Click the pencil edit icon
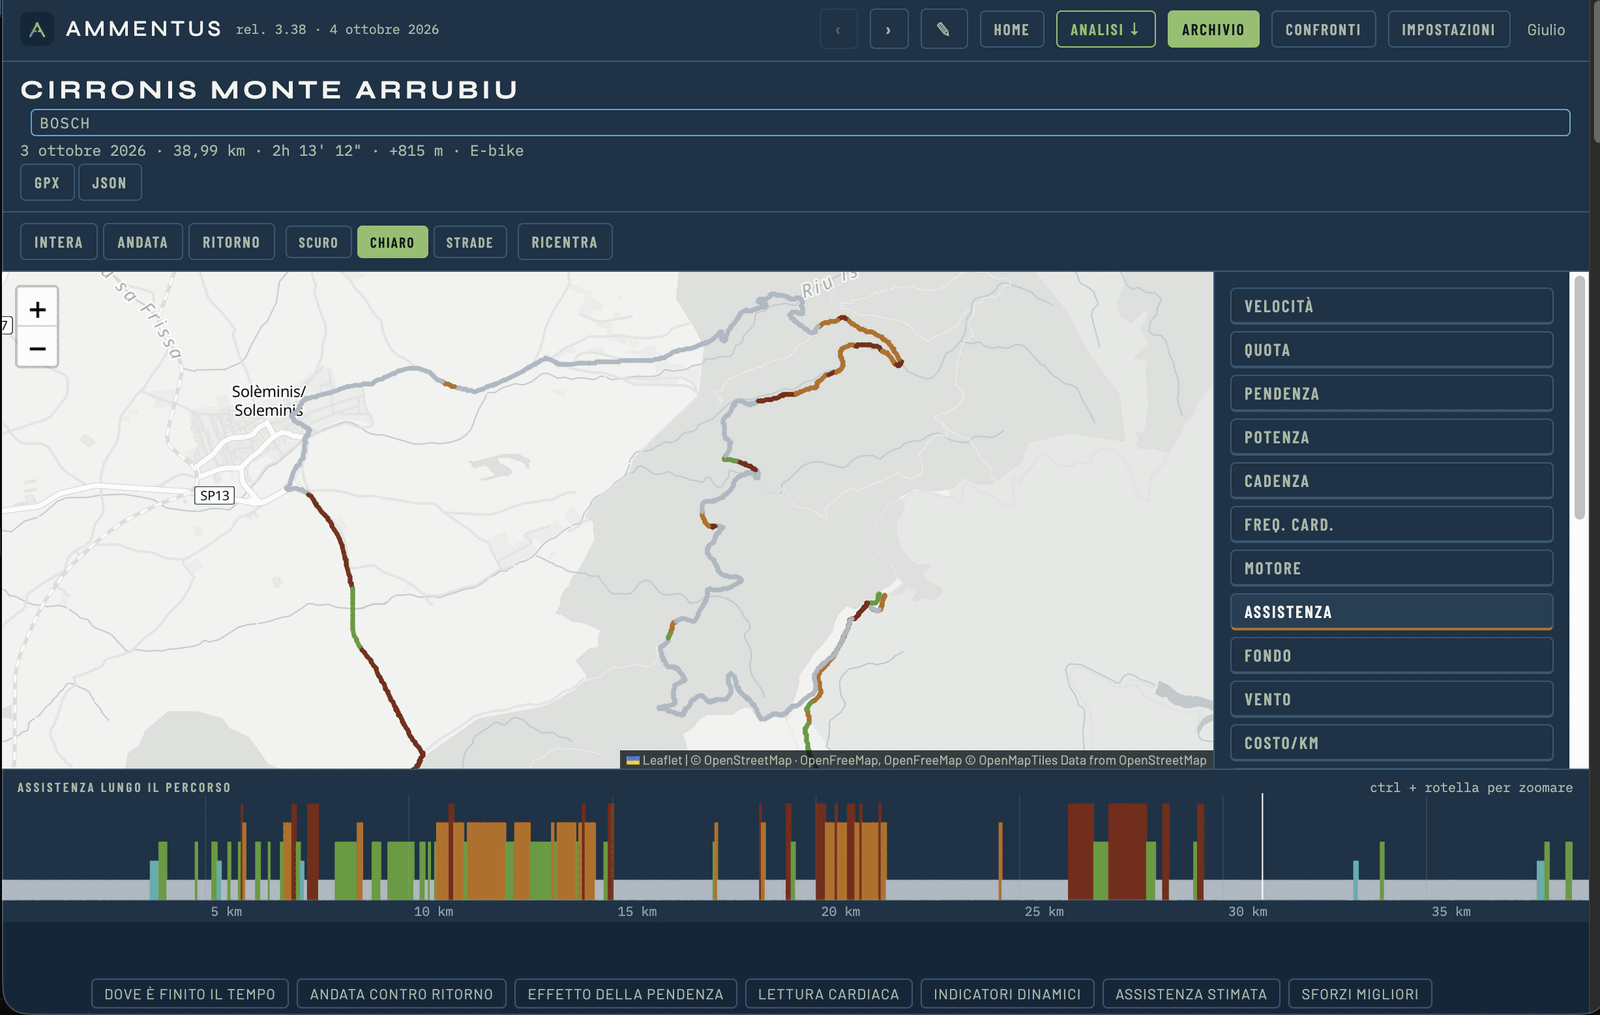Screen dimensions: 1600x1015 click(943, 29)
